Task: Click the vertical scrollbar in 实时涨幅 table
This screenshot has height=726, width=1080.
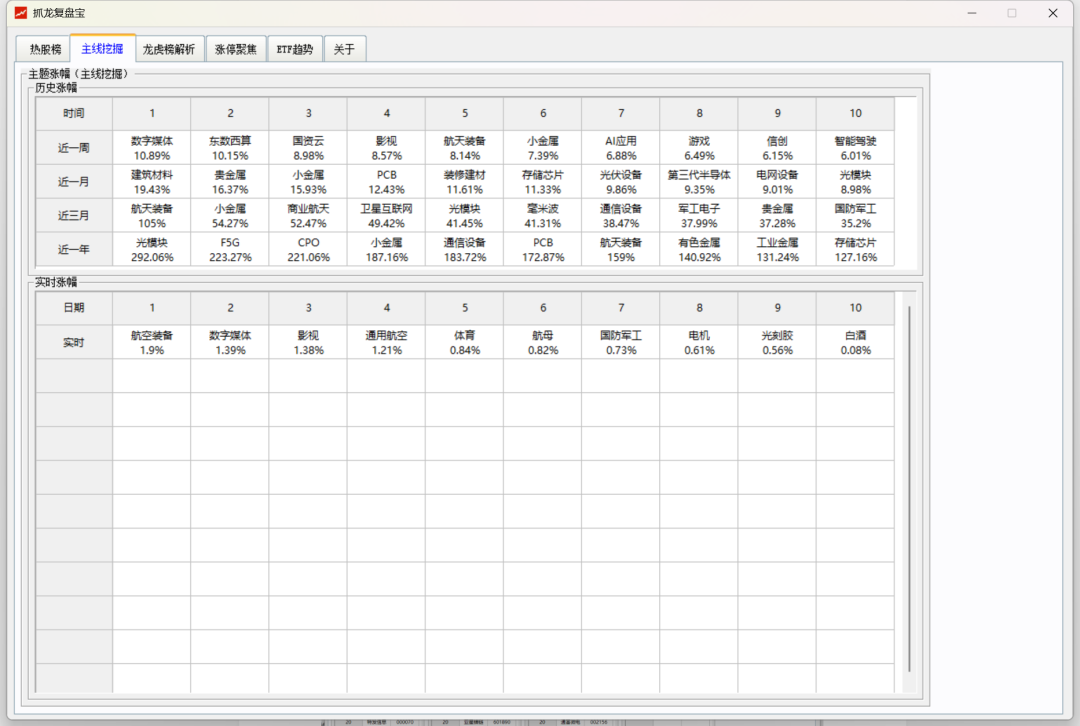Action: coord(909,489)
